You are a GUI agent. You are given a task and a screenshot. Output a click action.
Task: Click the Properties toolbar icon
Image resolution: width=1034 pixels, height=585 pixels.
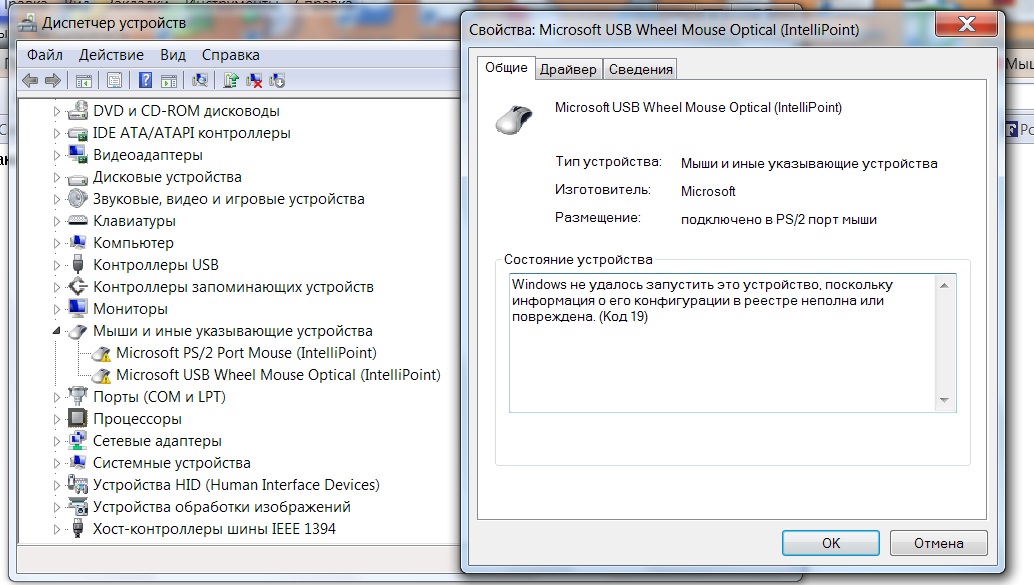click(x=114, y=81)
